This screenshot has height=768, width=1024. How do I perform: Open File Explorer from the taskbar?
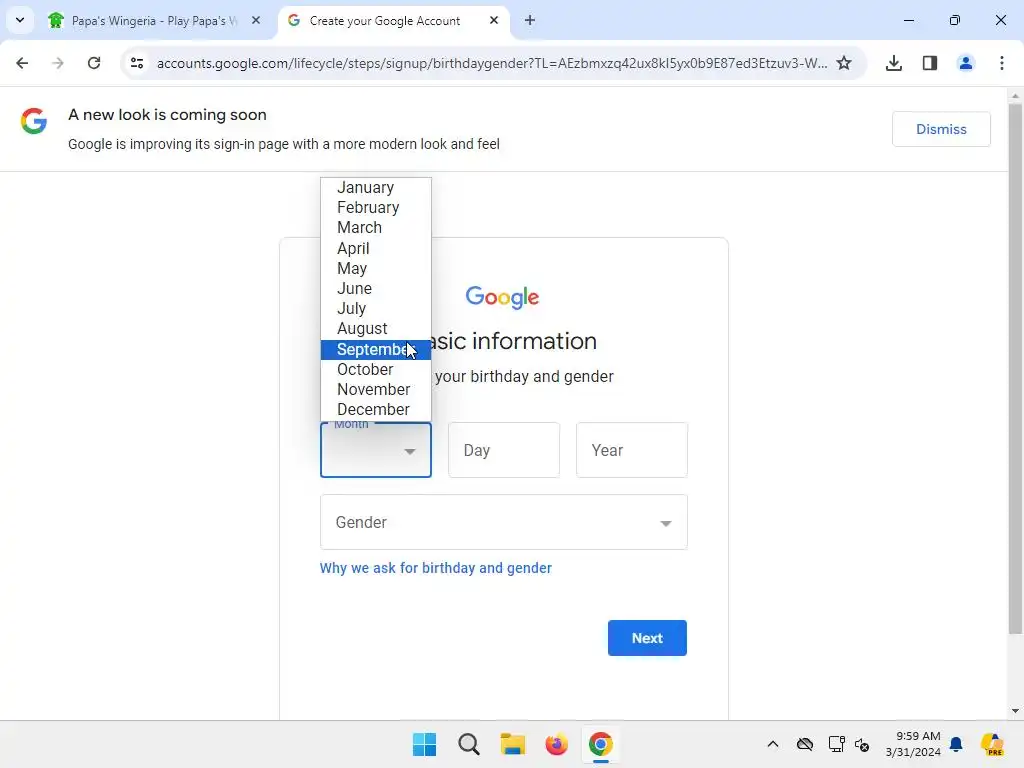[x=513, y=744]
